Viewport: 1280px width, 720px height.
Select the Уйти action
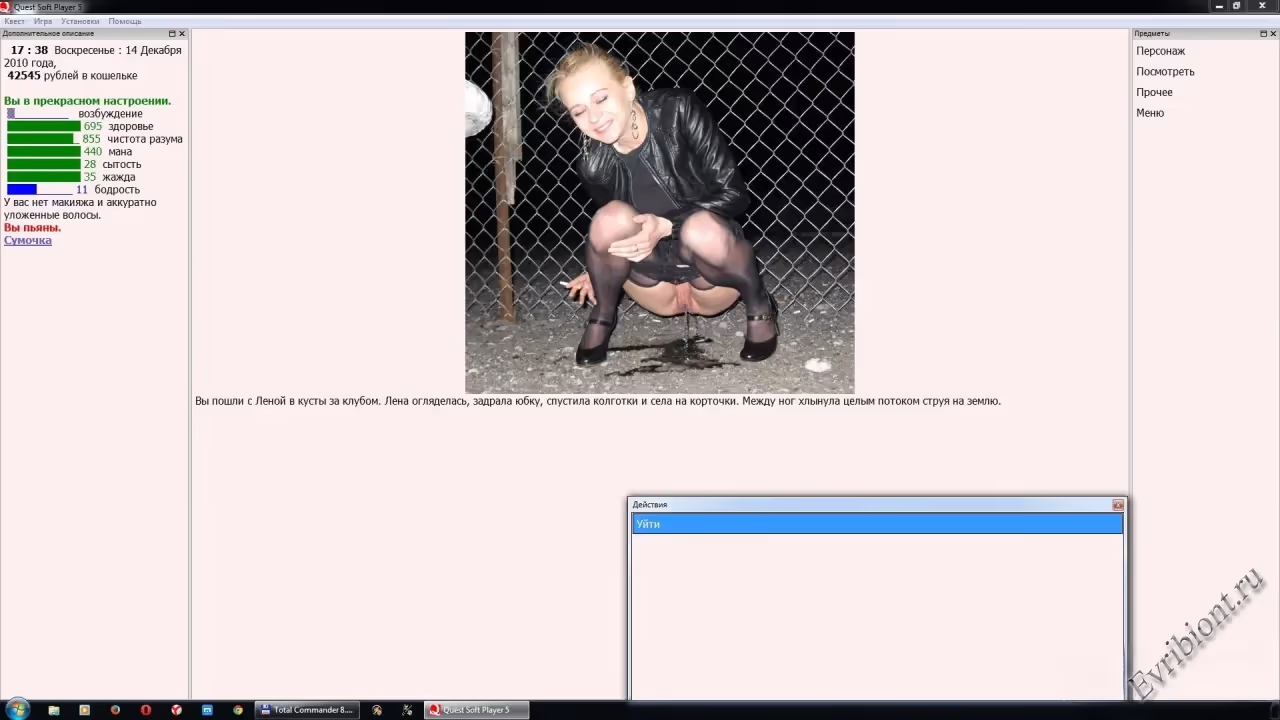(x=876, y=524)
